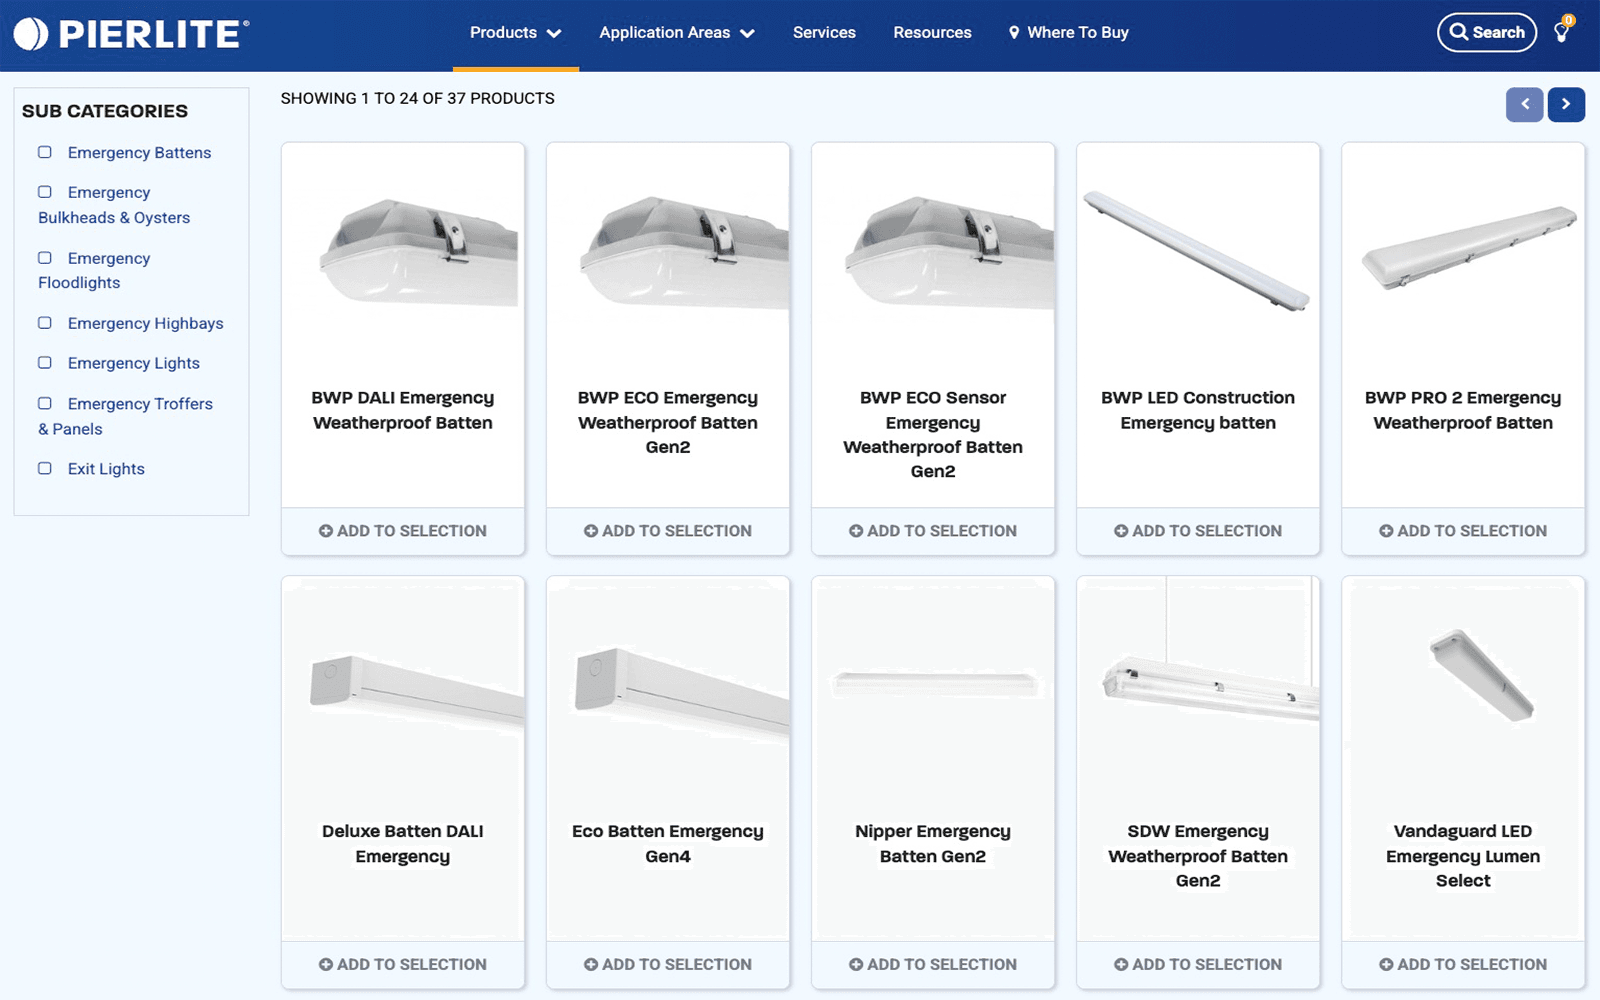Image resolution: width=1600 pixels, height=1000 pixels.
Task: Select the Emergency Highbays checkbox
Action: tap(45, 323)
